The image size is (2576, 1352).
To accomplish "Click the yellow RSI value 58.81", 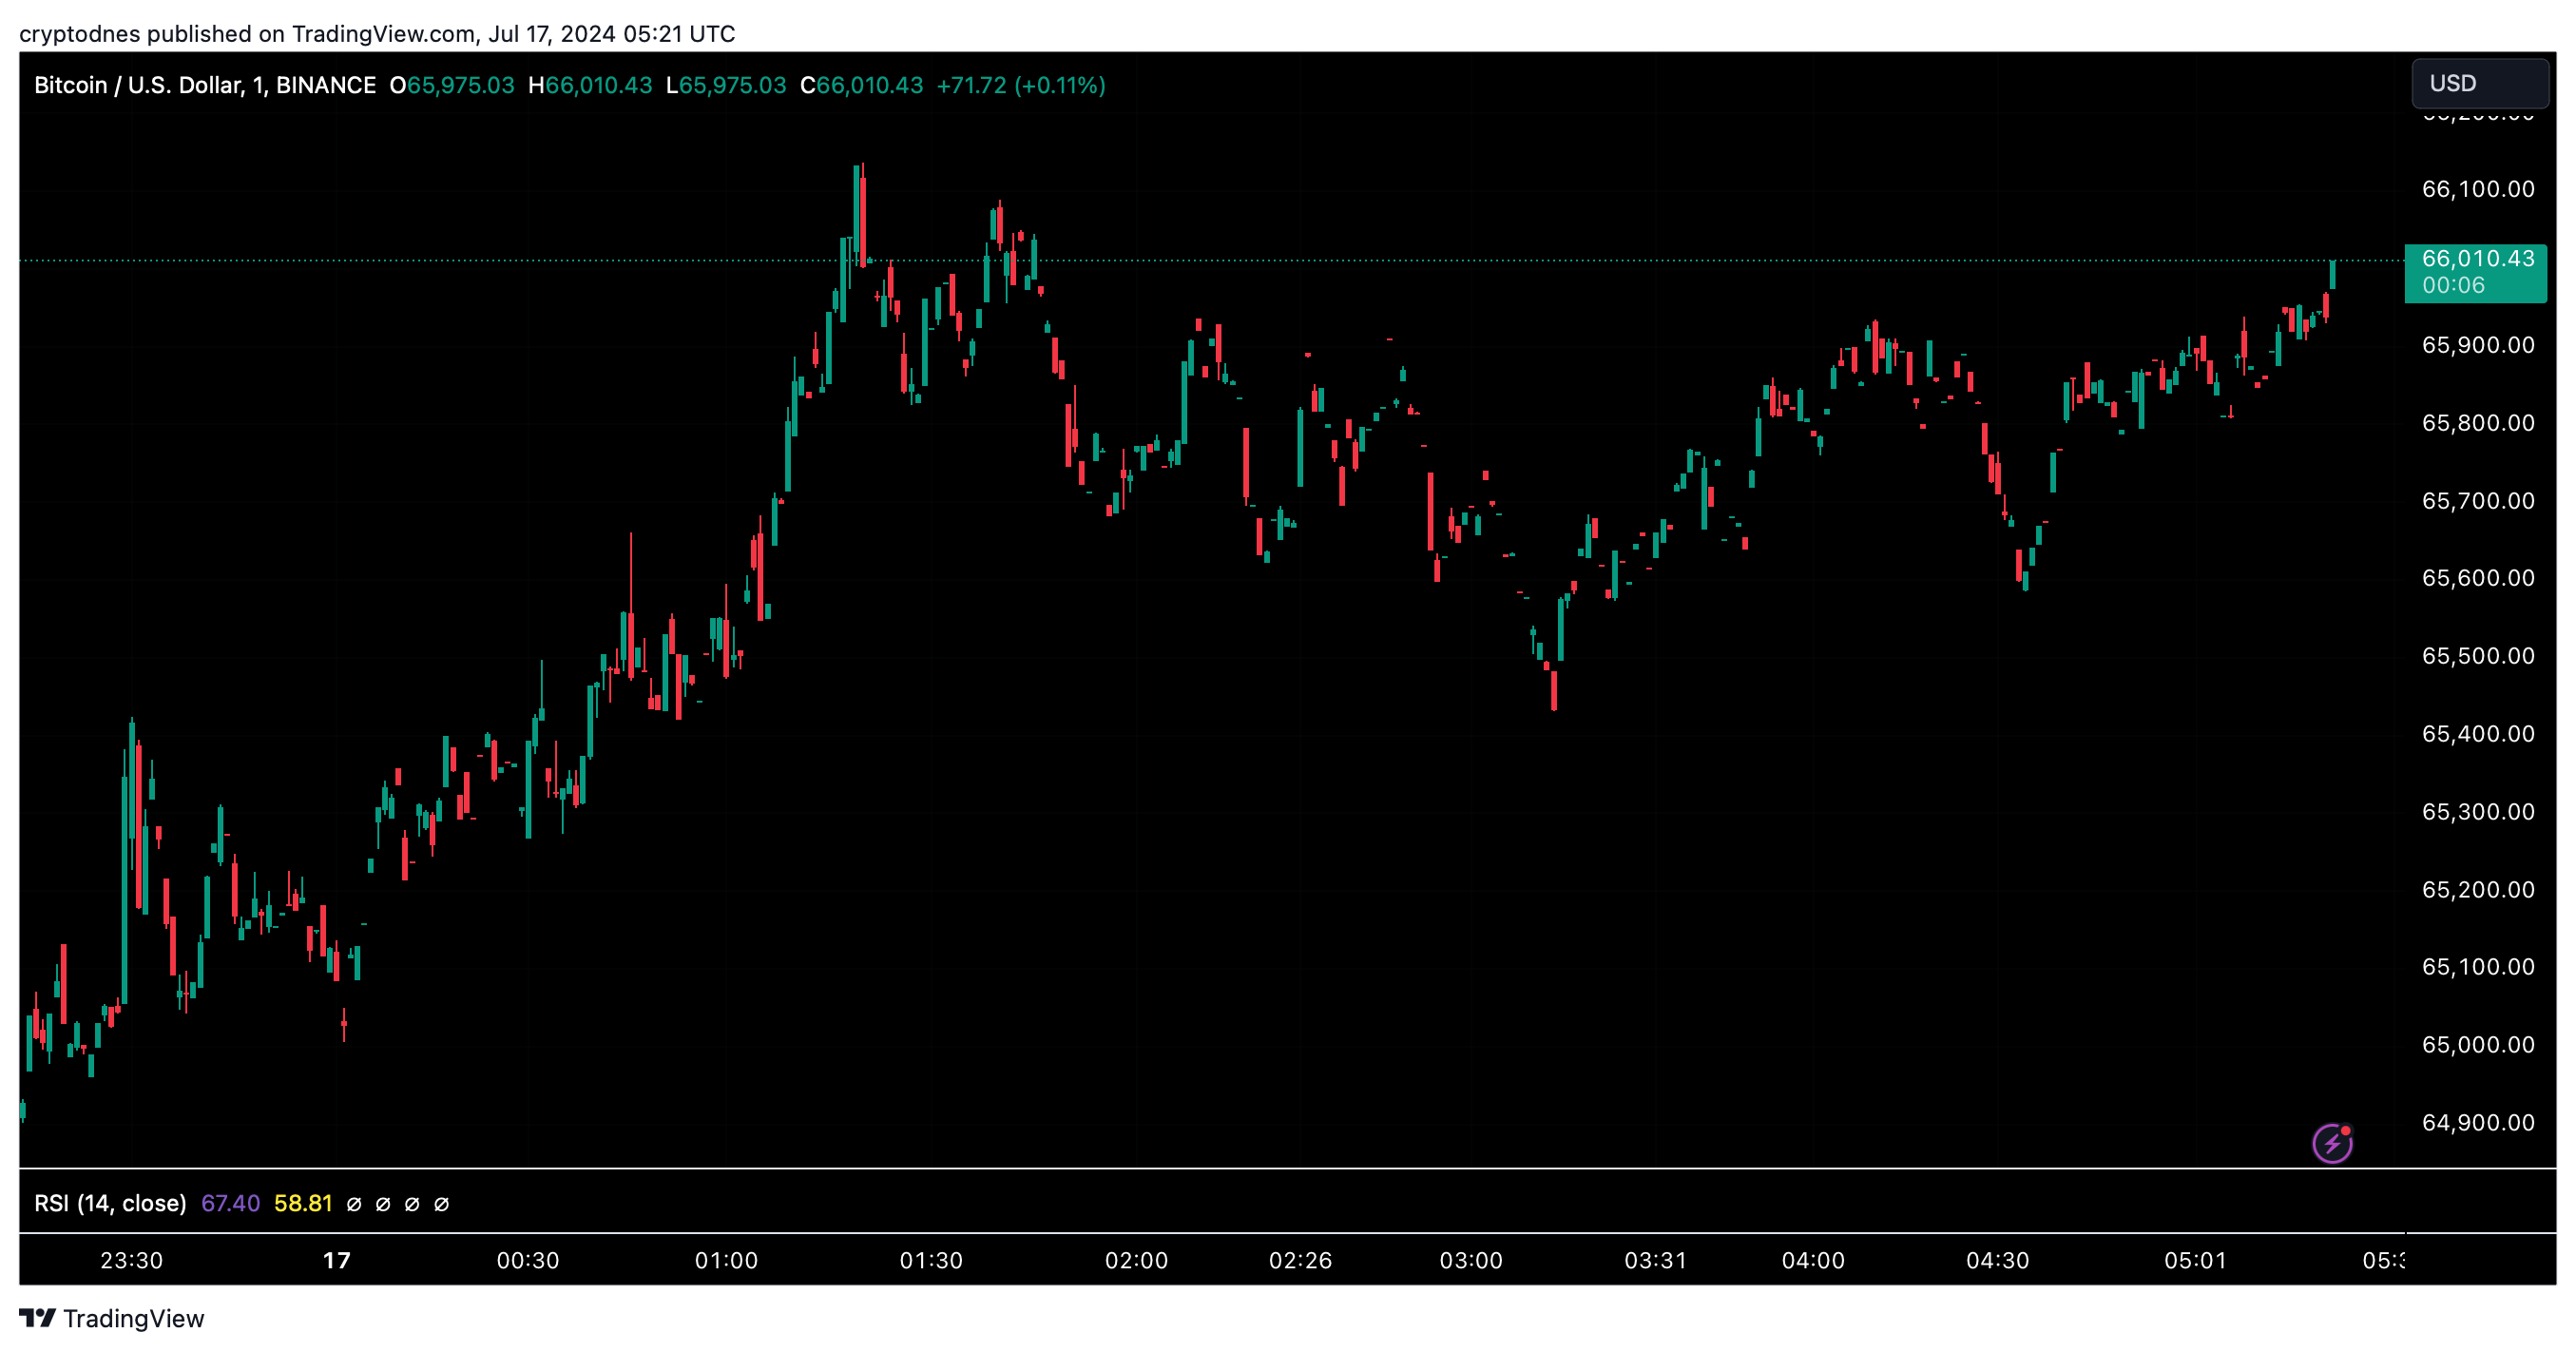I will pyautogui.click(x=302, y=1203).
